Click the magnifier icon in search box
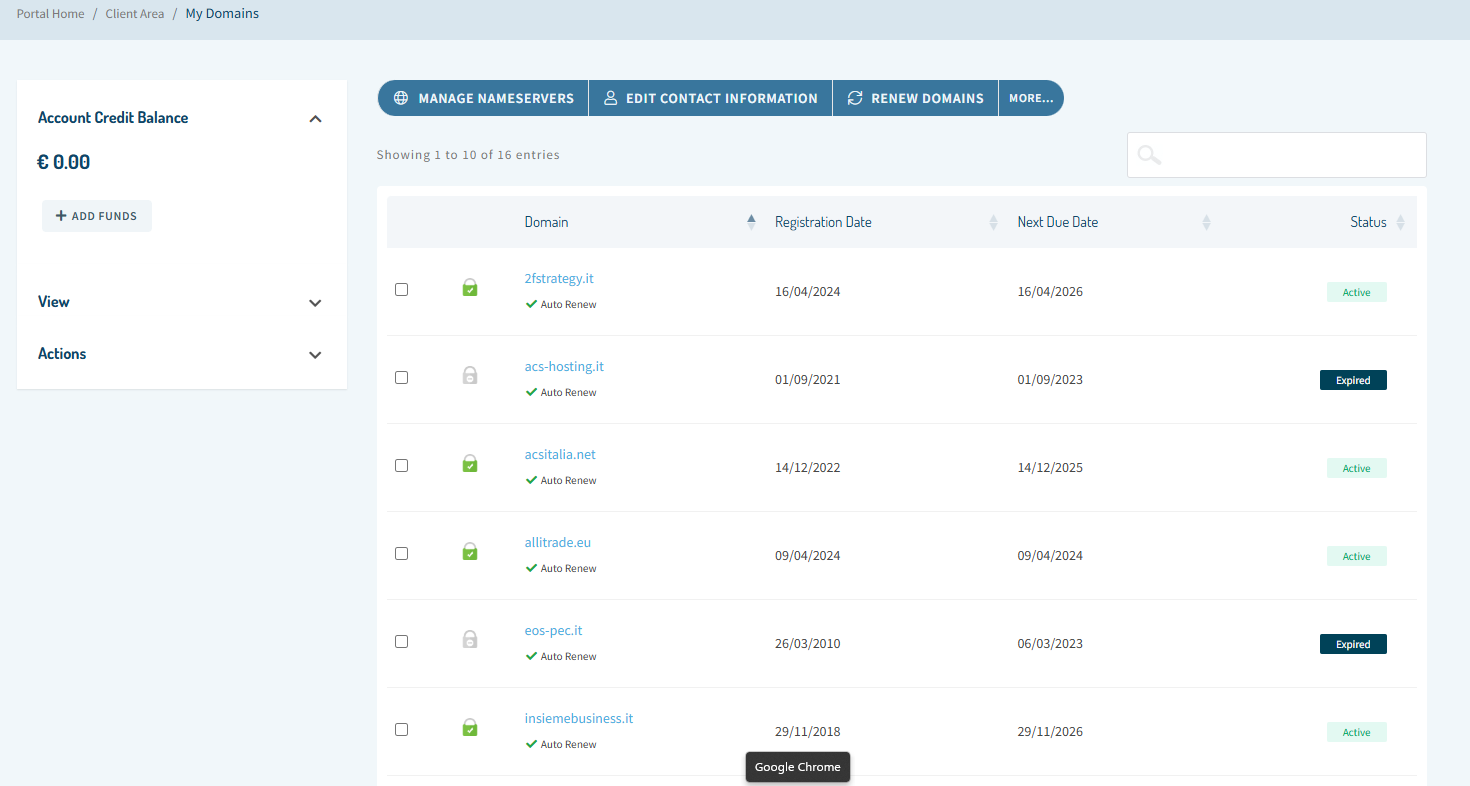Screen dimensions: 1470x786 (x=1150, y=155)
